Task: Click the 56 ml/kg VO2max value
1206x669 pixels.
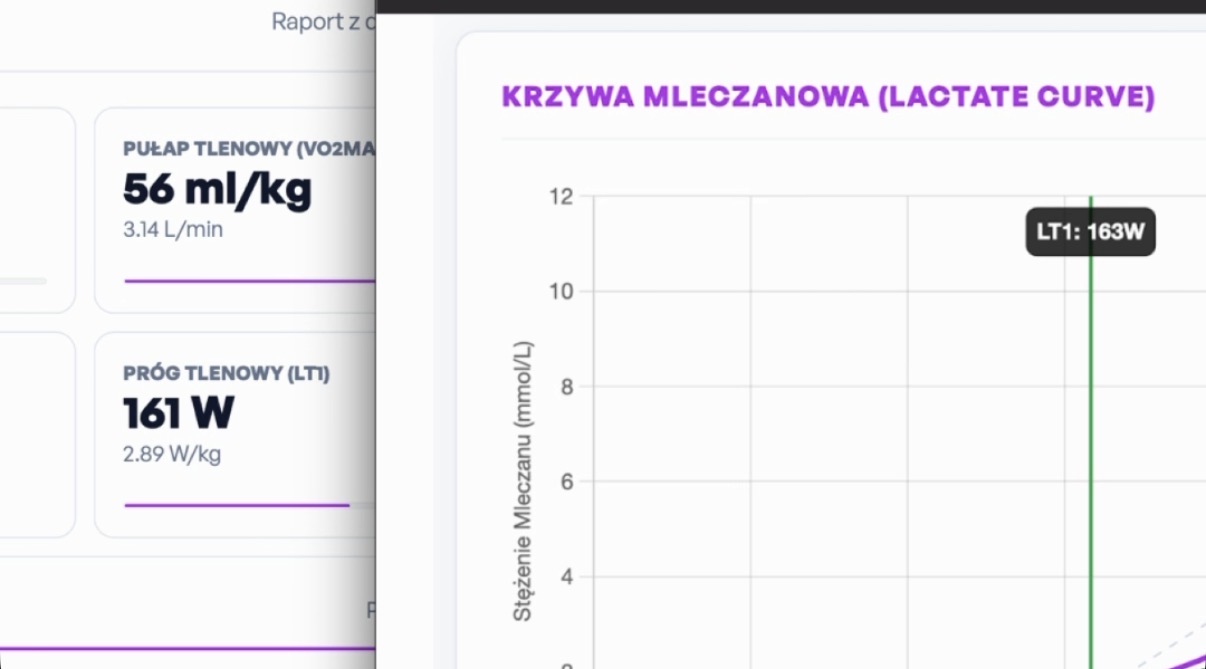Action: (217, 189)
